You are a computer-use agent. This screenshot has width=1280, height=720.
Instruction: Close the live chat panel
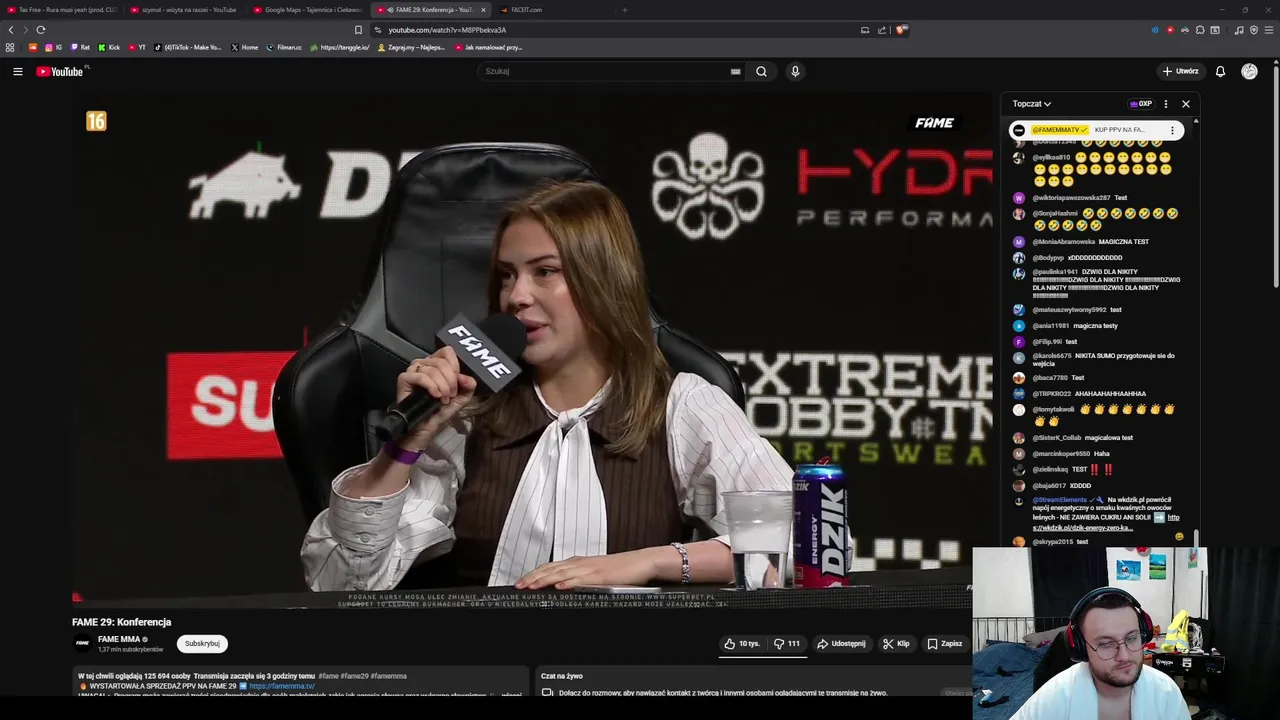1186,104
